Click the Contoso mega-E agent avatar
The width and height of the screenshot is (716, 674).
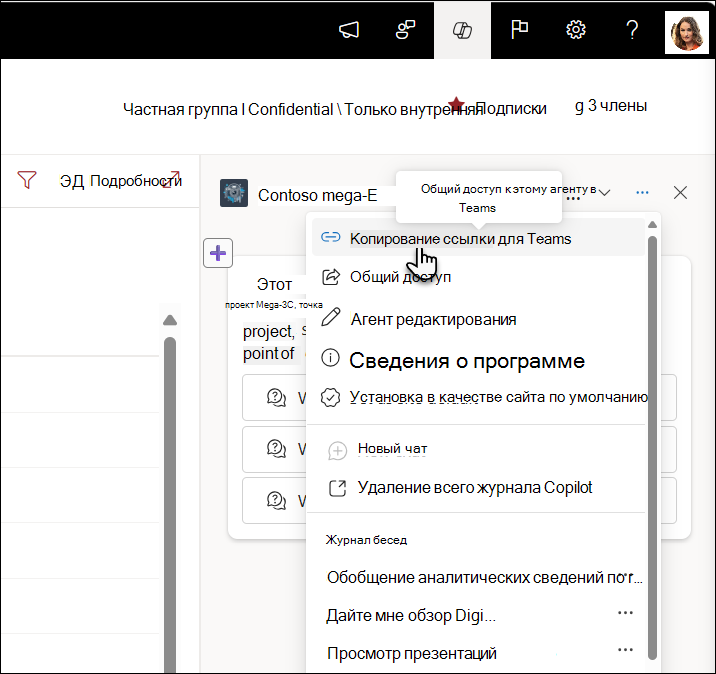234,193
